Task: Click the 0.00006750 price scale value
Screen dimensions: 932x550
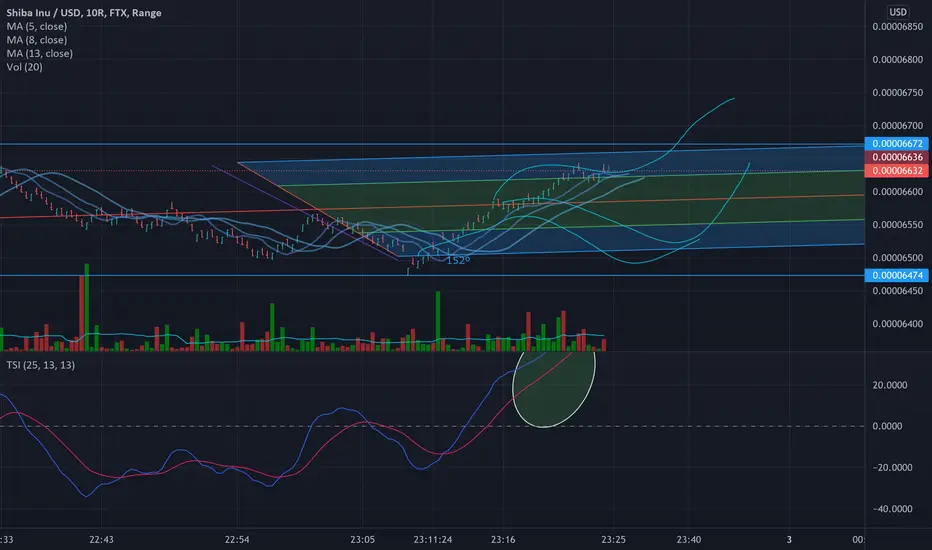Action: pyautogui.click(x=898, y=93)
